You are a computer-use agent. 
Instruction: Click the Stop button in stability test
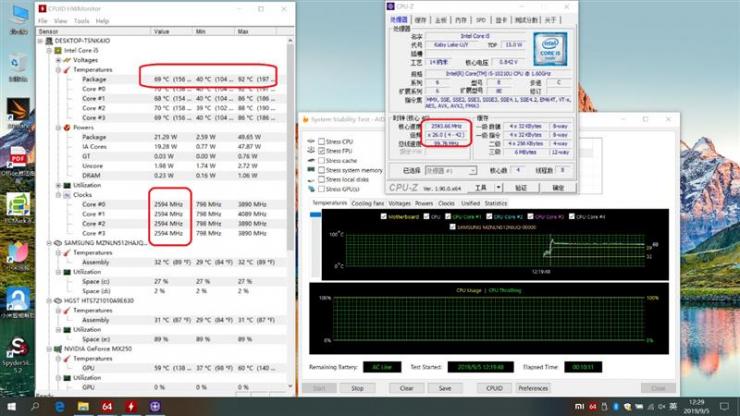coord(357,388)
